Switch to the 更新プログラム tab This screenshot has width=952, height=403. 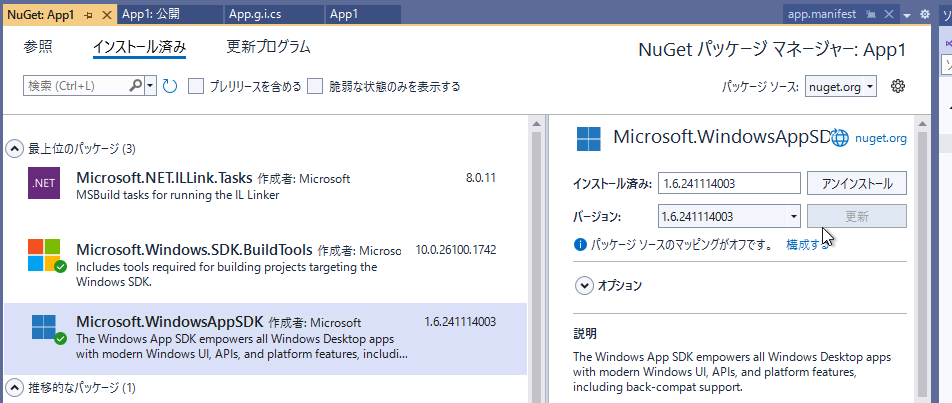click(x=268, y=47)
